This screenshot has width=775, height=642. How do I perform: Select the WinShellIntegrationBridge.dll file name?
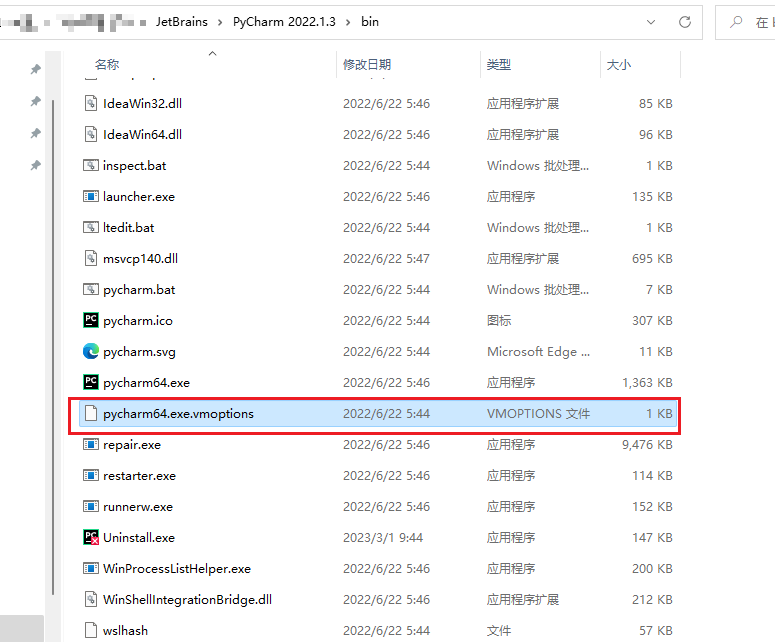187,599
